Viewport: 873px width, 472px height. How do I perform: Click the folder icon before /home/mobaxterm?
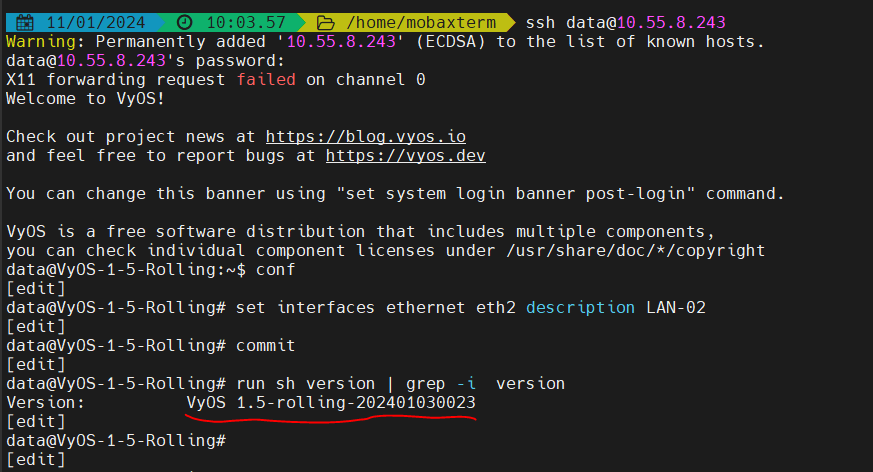pos(324,21)
